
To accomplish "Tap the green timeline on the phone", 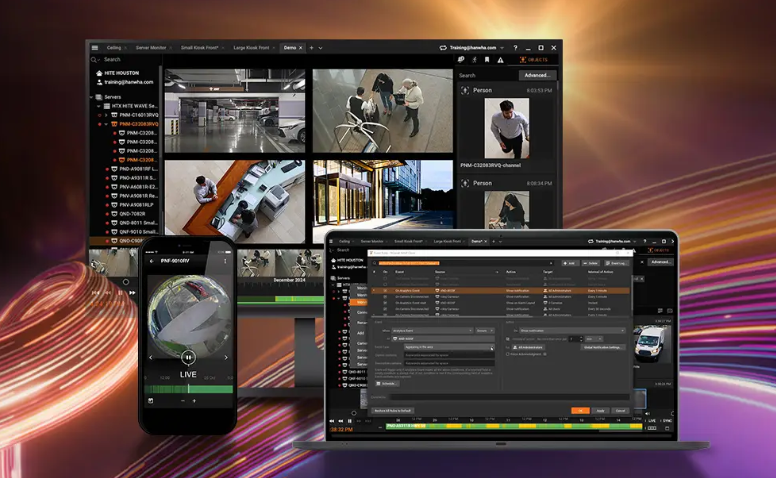I will [x=189, y=389].
